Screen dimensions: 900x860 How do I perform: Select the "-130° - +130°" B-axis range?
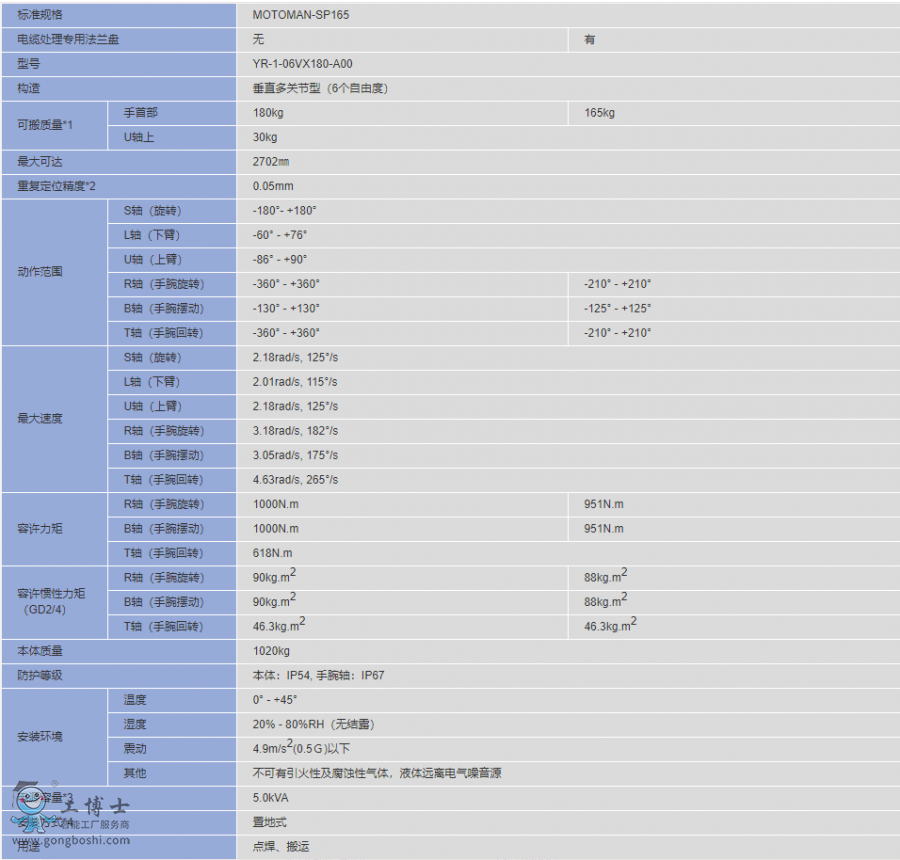286,308
